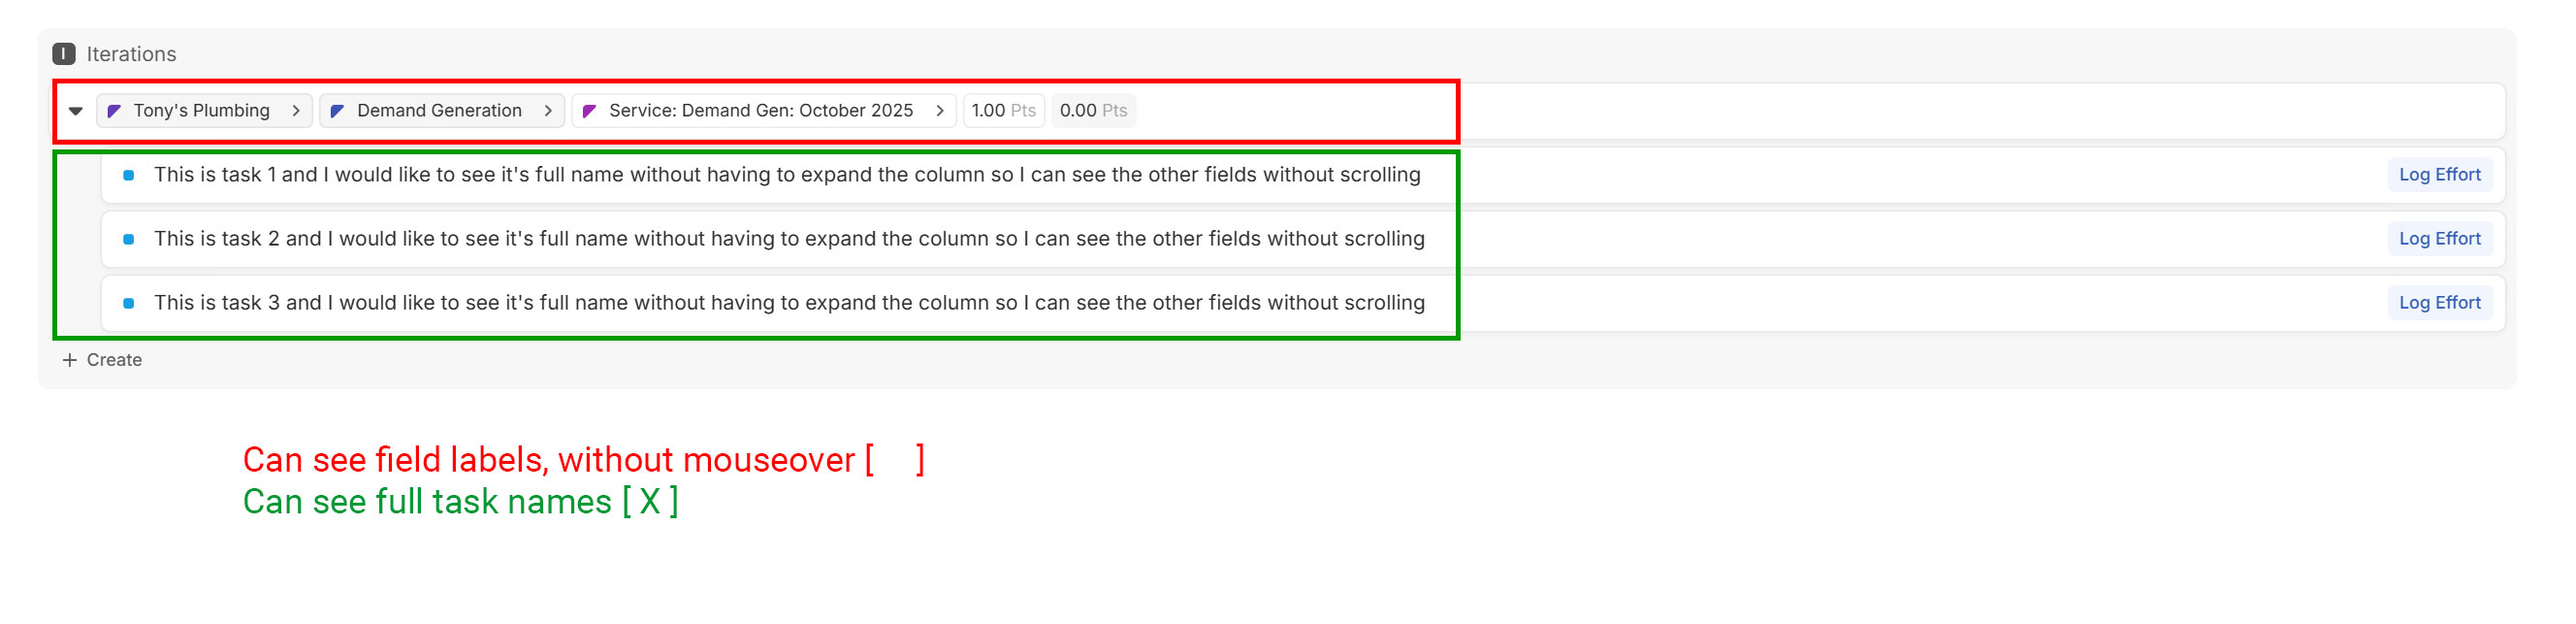This screenshot has height=624, width=2576.
Task: Open the task 3 row by its name
Action: click(789, 303)
